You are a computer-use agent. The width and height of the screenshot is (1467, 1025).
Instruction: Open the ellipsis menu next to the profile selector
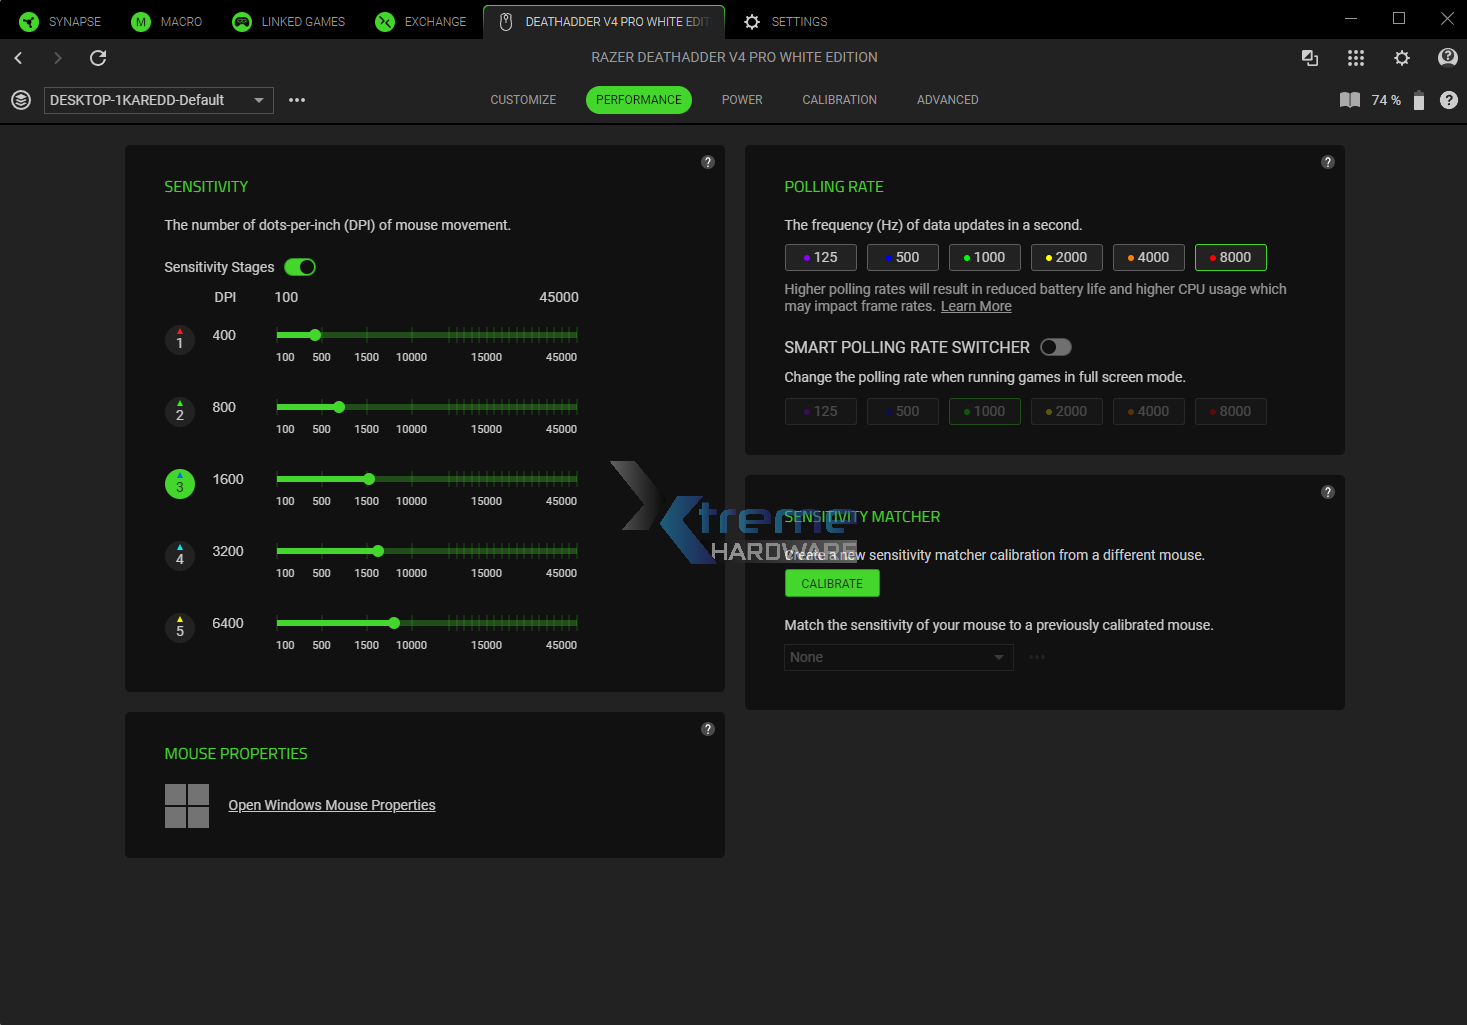click(x=296, y=100)
